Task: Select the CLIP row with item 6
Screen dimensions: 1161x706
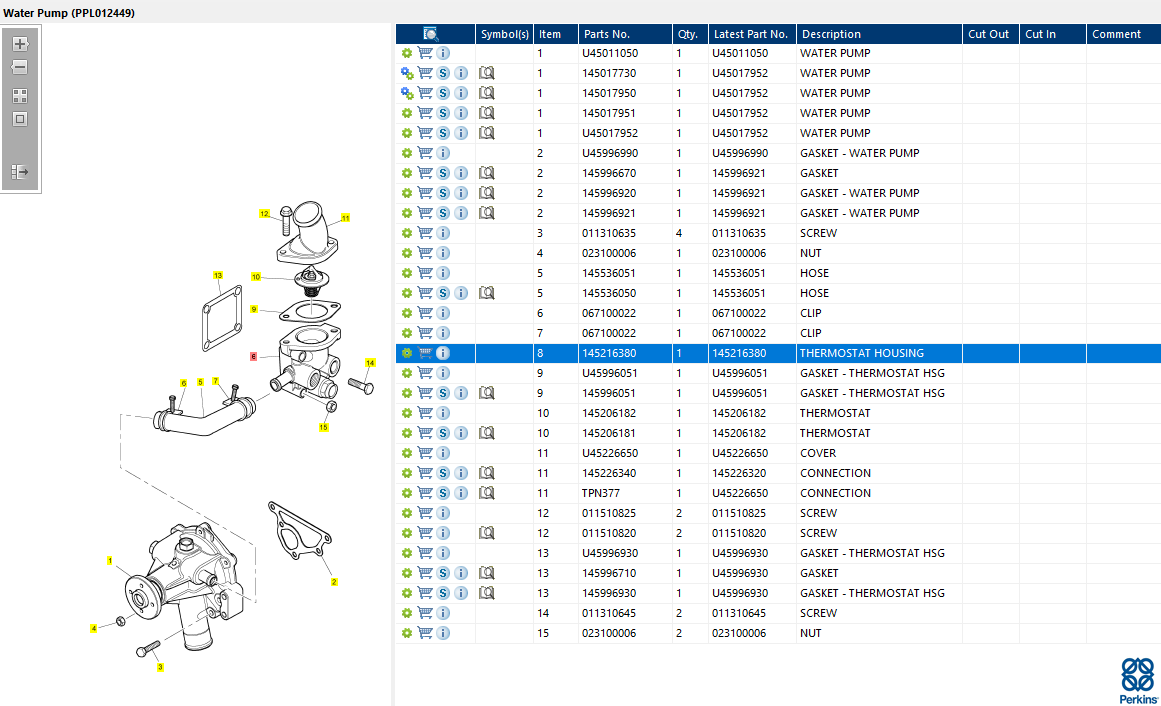Action: [x=778, y=313]
